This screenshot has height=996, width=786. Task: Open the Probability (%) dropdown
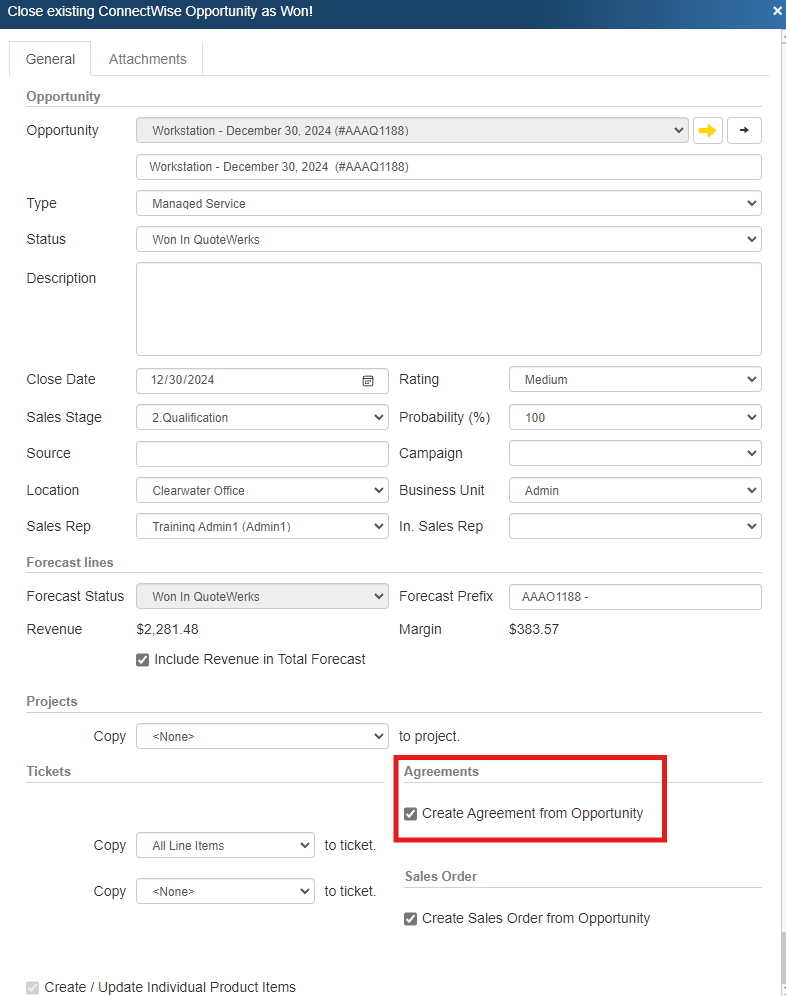(635, 417)
